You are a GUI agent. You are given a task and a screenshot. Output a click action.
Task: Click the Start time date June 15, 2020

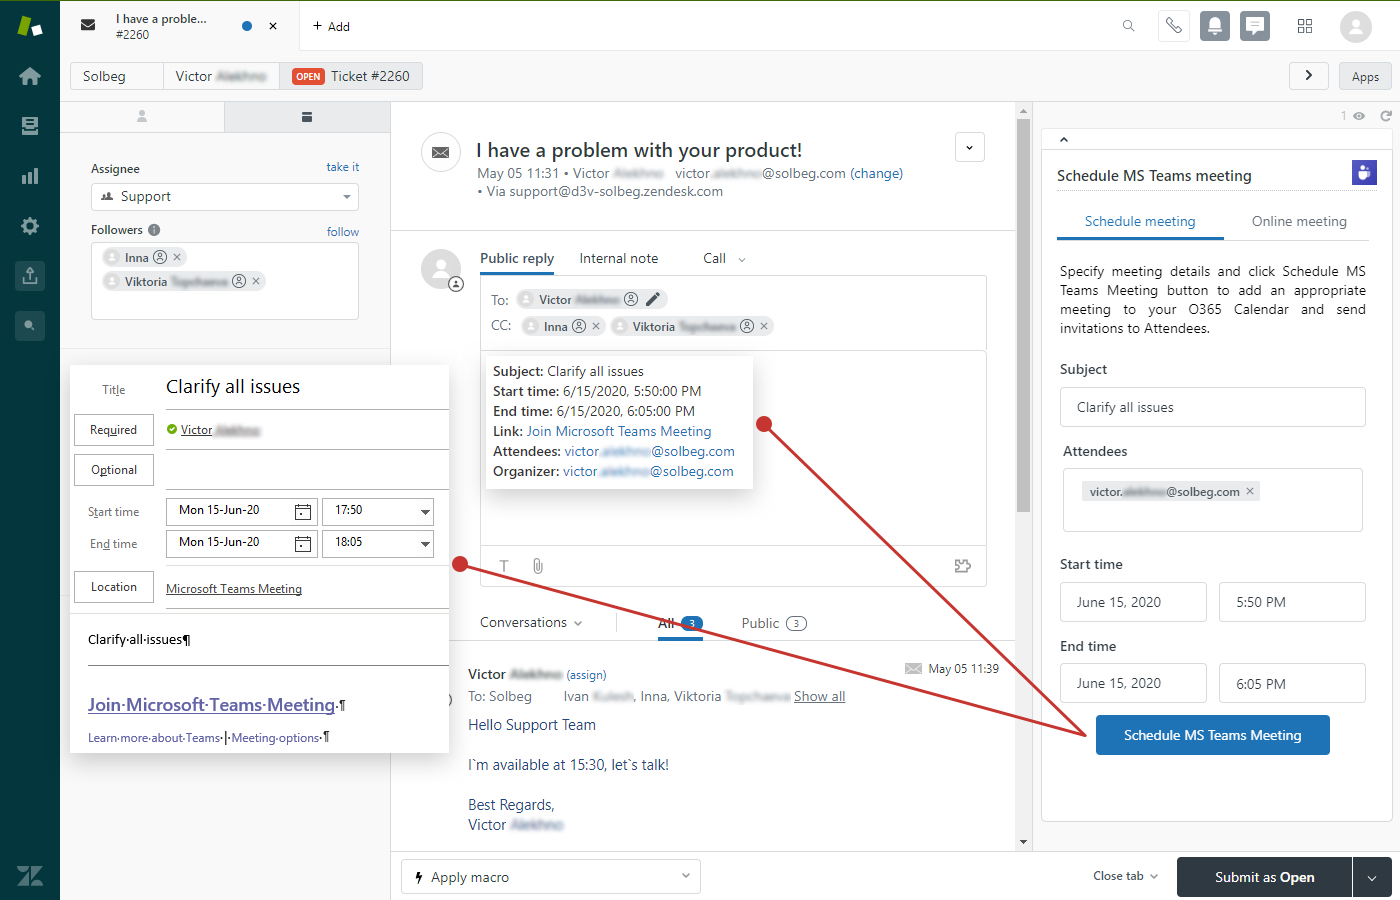pyautogui.click(x=1133, y=602)
